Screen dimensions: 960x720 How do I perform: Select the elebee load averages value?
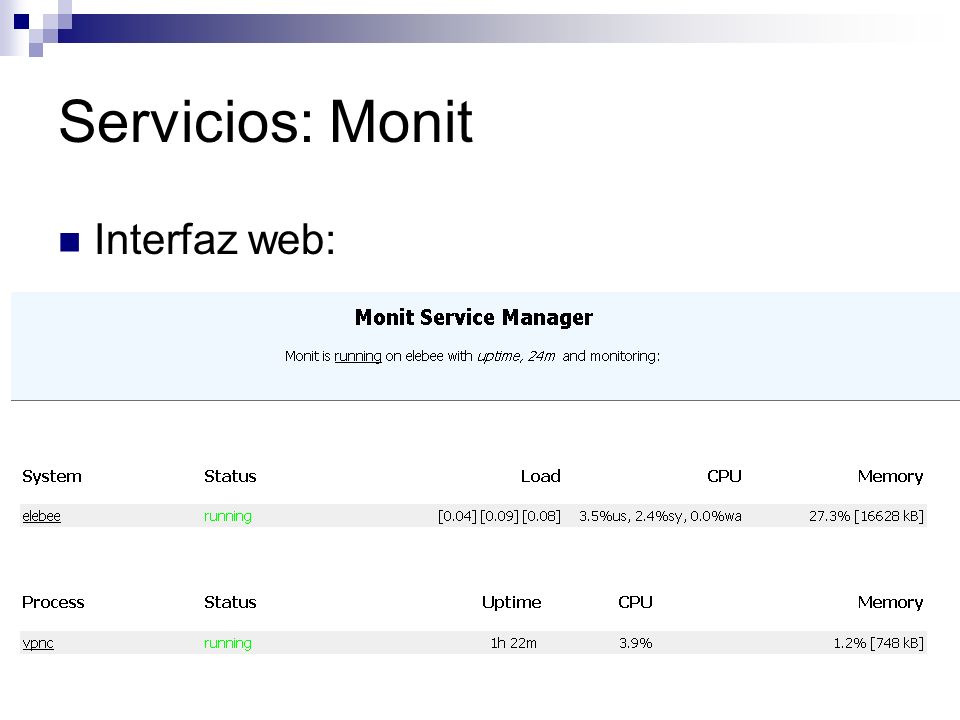(x=499, y=516)
